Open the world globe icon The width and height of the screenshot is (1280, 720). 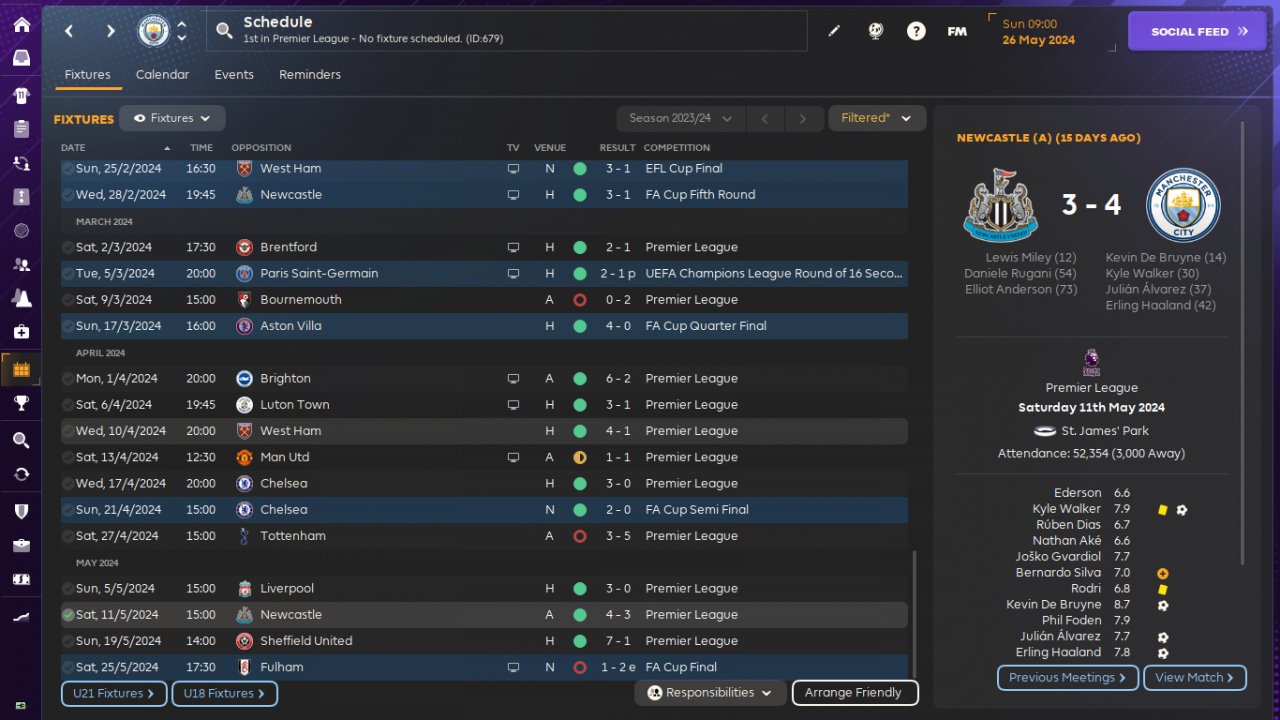click(x=876, y=31)
